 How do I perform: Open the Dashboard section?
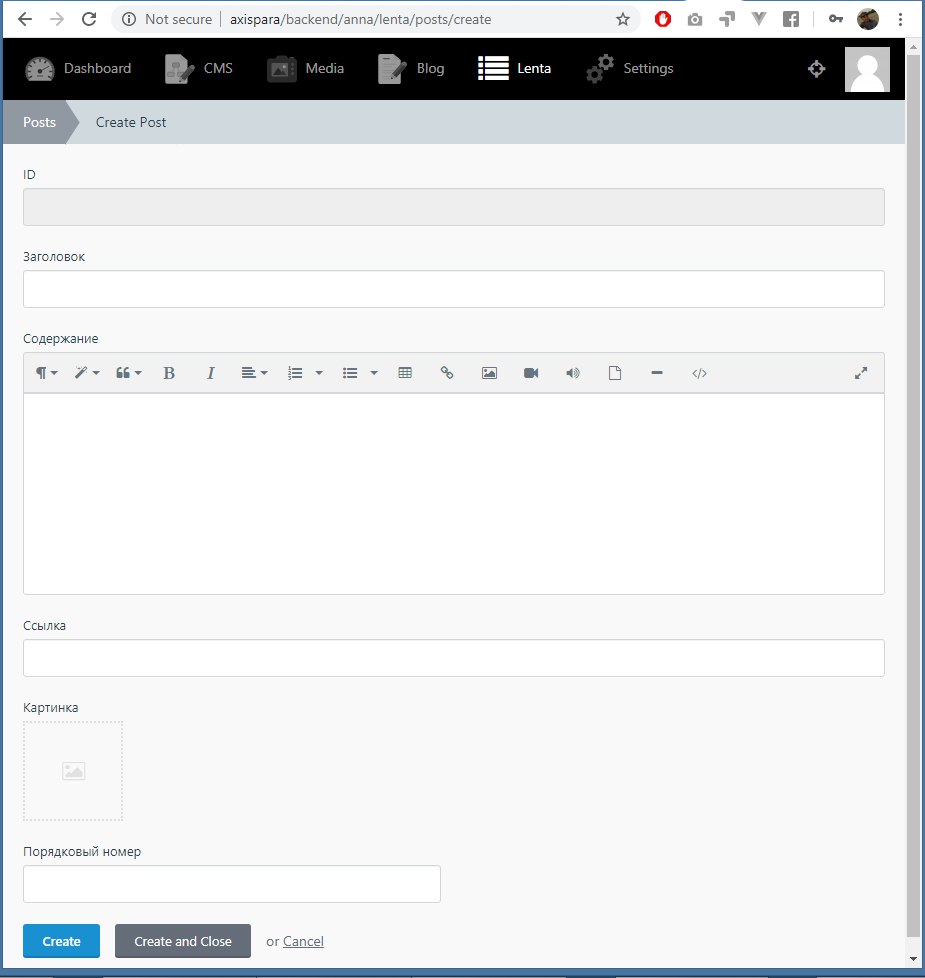click(78, 69)
